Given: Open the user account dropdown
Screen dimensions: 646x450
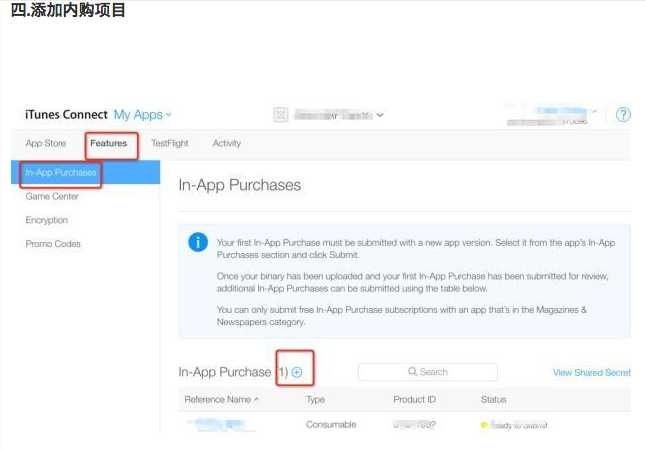Looking at the screenshot, I should click(x=566, y=111).
